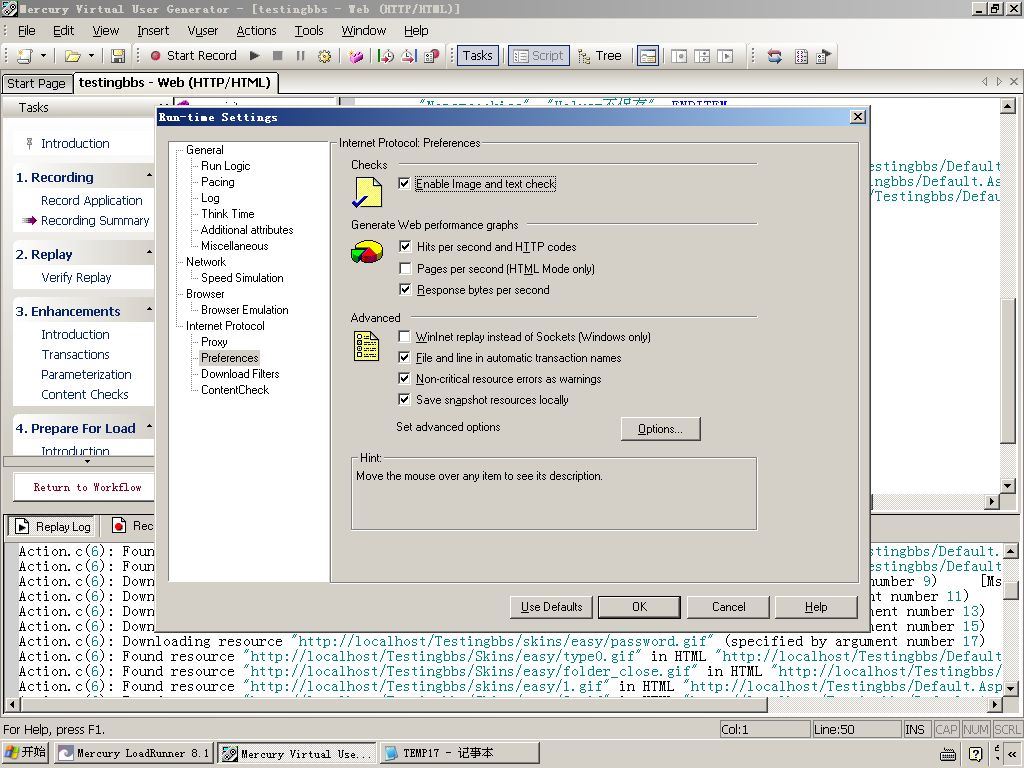Select Proxy in settings tree

(214, 342)
